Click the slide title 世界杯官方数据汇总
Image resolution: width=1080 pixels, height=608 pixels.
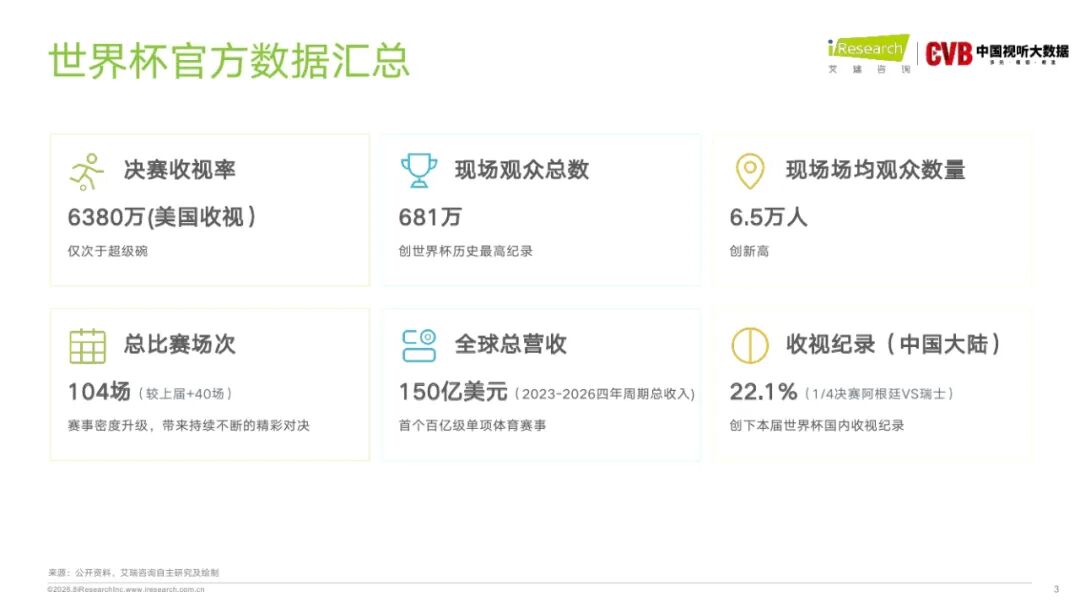click(229, 61)
